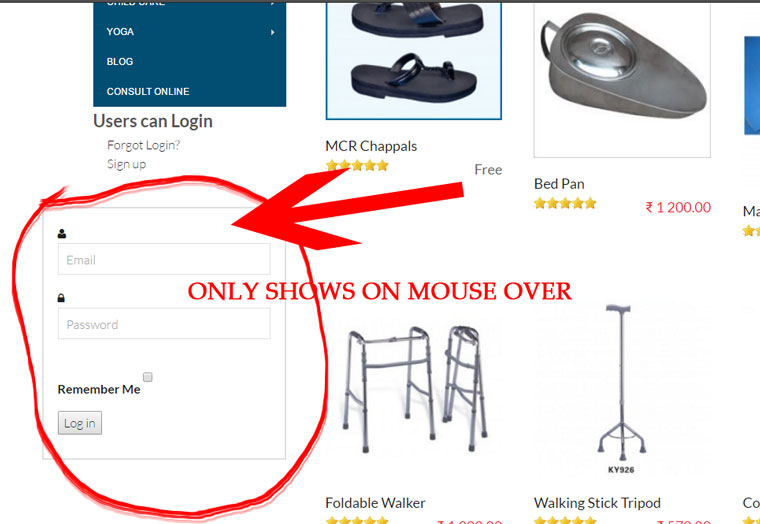Open the Foldable Walker product image
760x524 pixels.
[415, 389]
